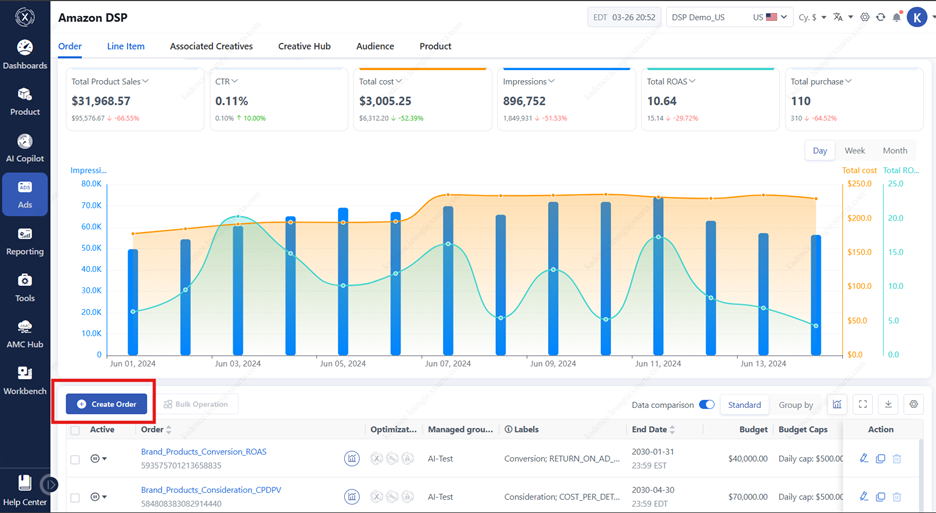Screen dimensions: 936x513
Task: Tick the select-all checkbox in table header
Action: coord(75,430)
